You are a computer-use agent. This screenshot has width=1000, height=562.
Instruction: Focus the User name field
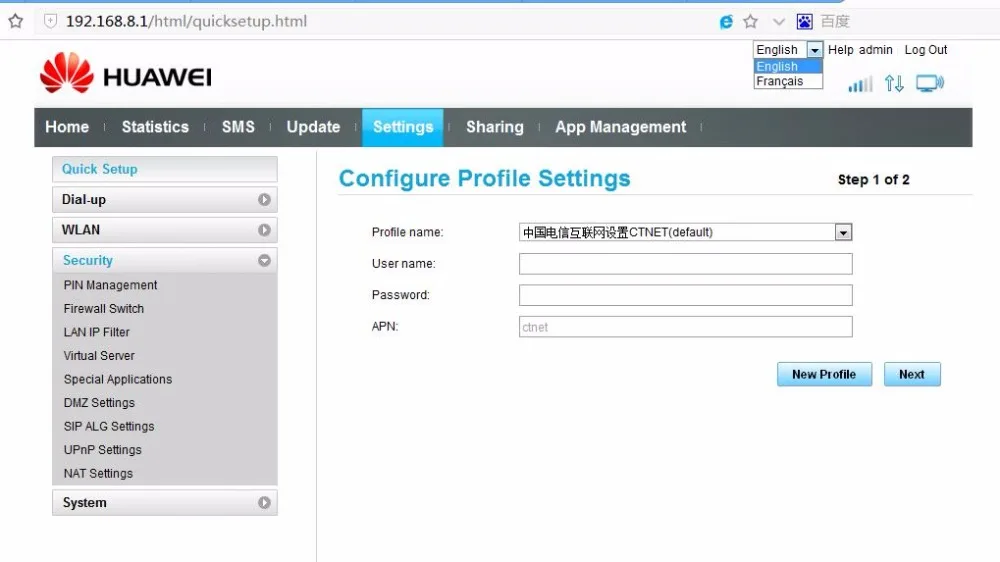pos(686,264)
